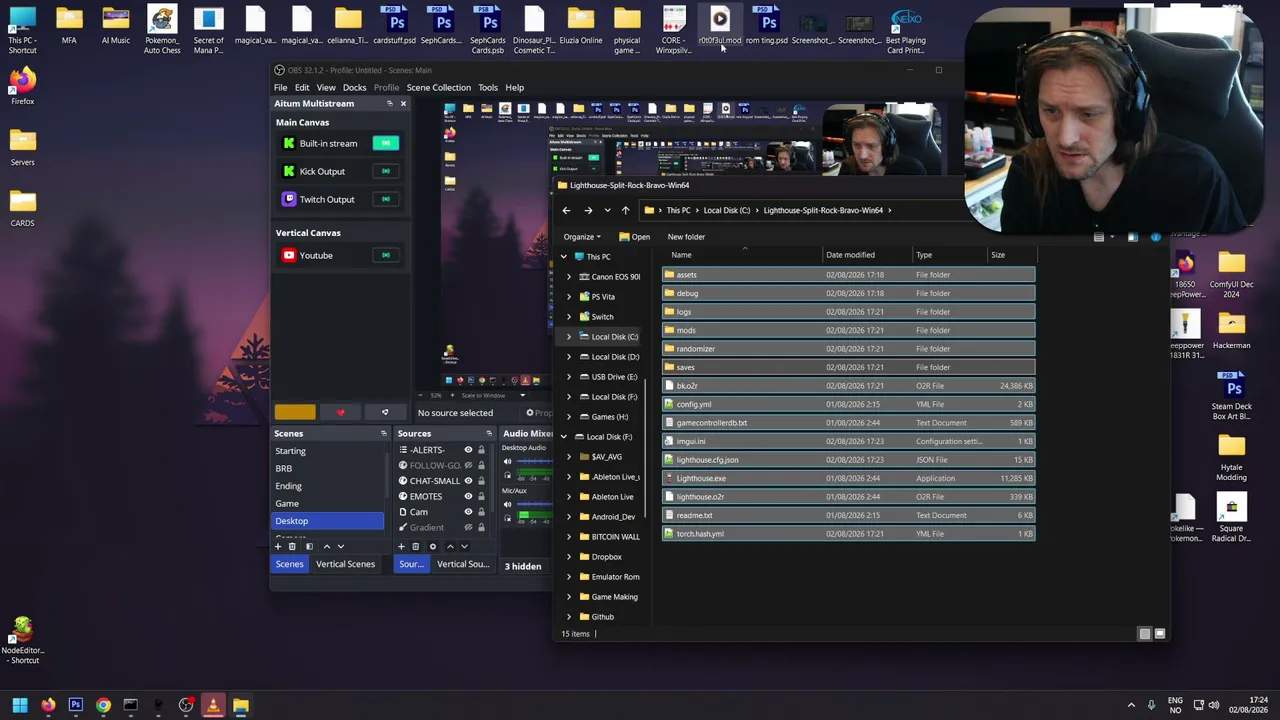Expand USB Drive (E:) tree node
This screenshot has height=720, width=1280.
569,376
